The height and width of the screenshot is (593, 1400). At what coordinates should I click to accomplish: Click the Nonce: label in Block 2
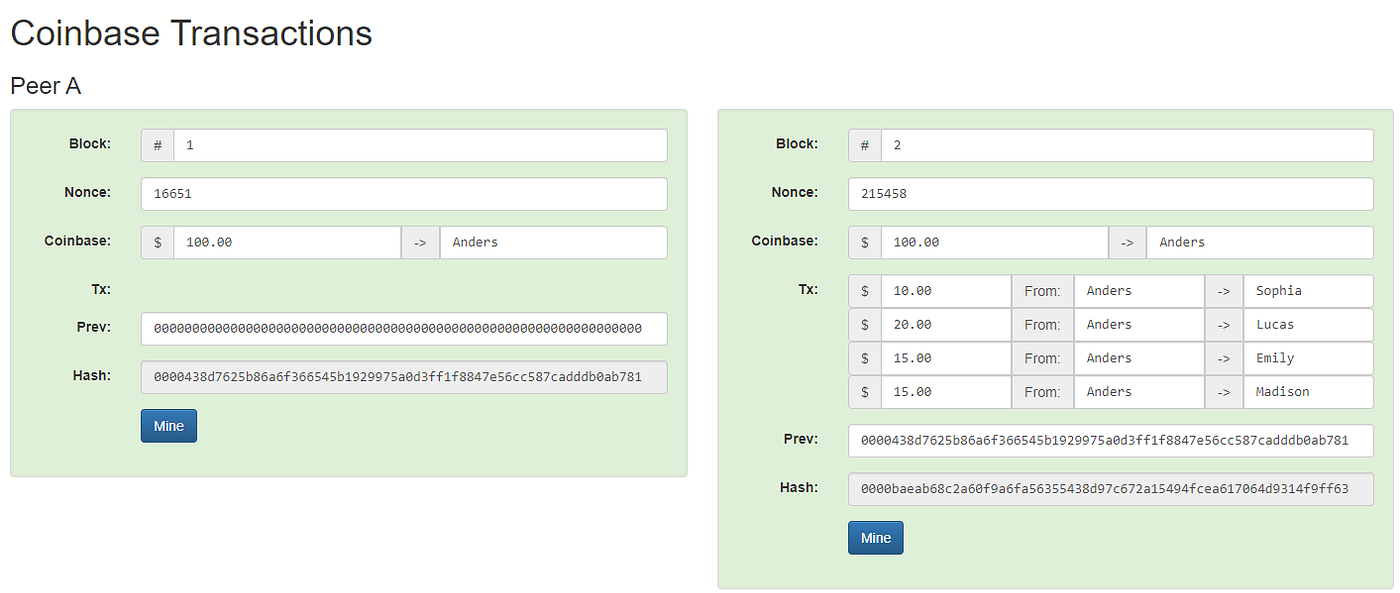pyautogui.click(x=794, y=192)
